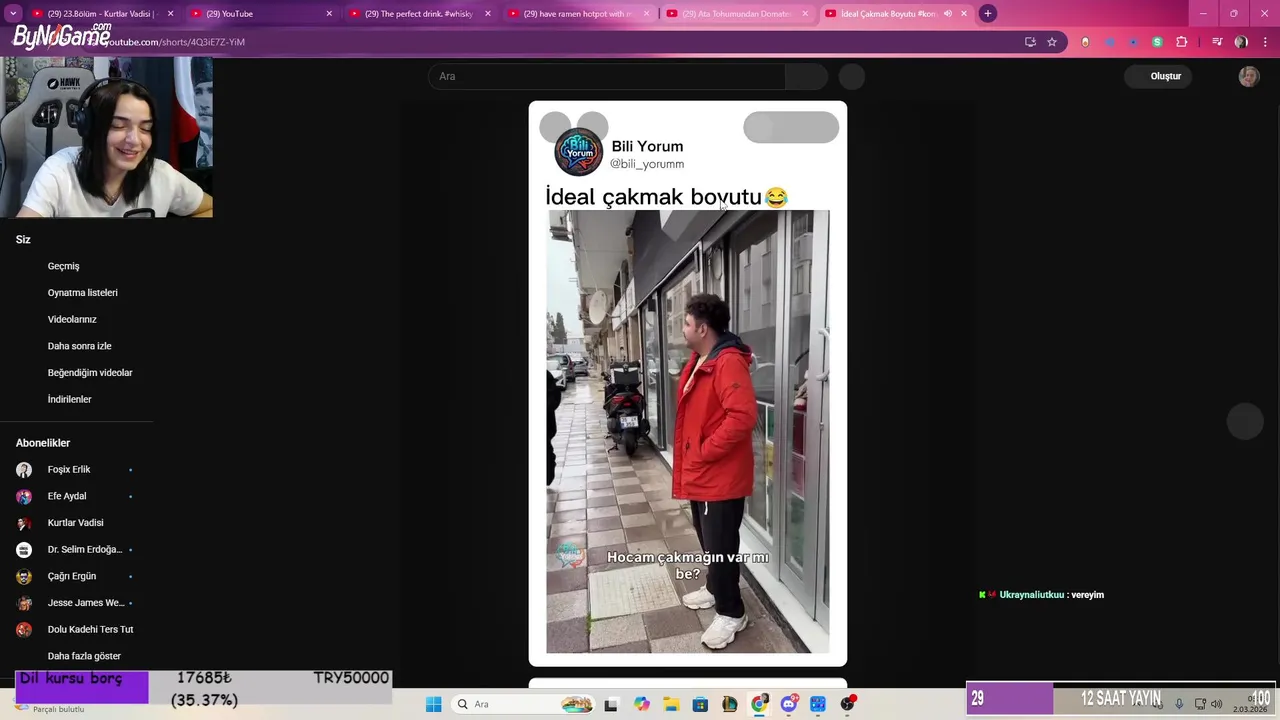The width and height of the screenshot is (1280, 720).
Task: Open File Explorer from the taskbar
Action: [x=671, y=704]
